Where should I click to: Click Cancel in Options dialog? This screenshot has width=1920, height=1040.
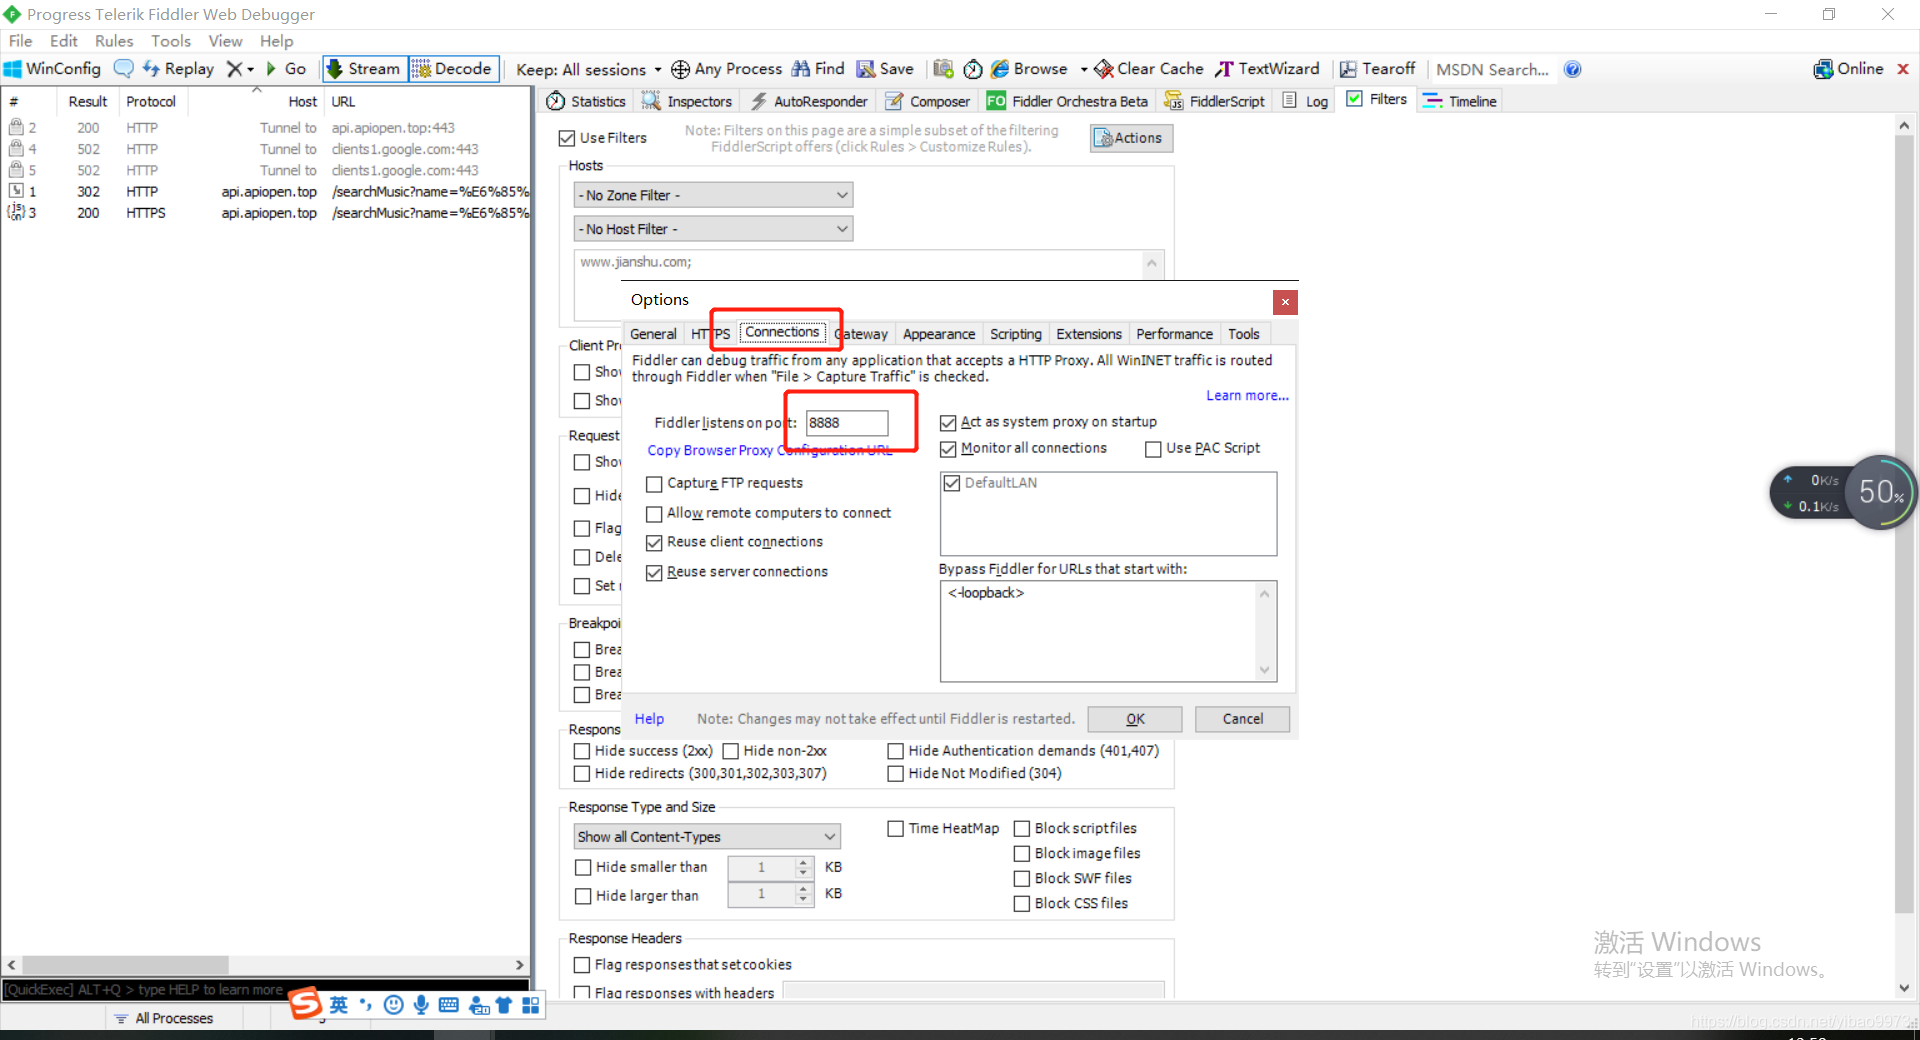[1242, 719]
